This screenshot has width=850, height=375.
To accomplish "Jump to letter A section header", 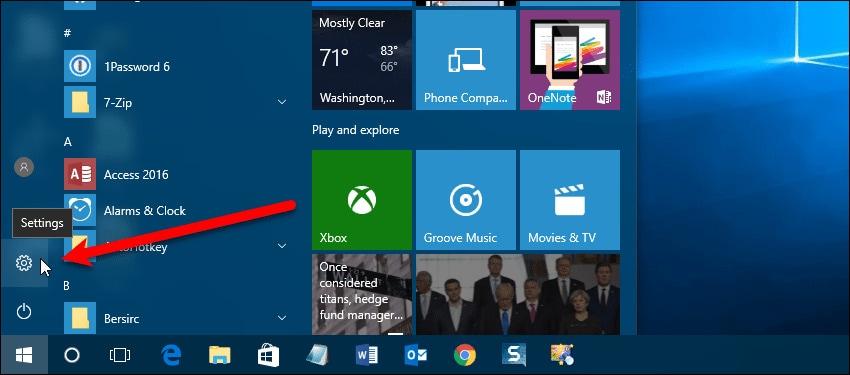I will coord(68,142).
